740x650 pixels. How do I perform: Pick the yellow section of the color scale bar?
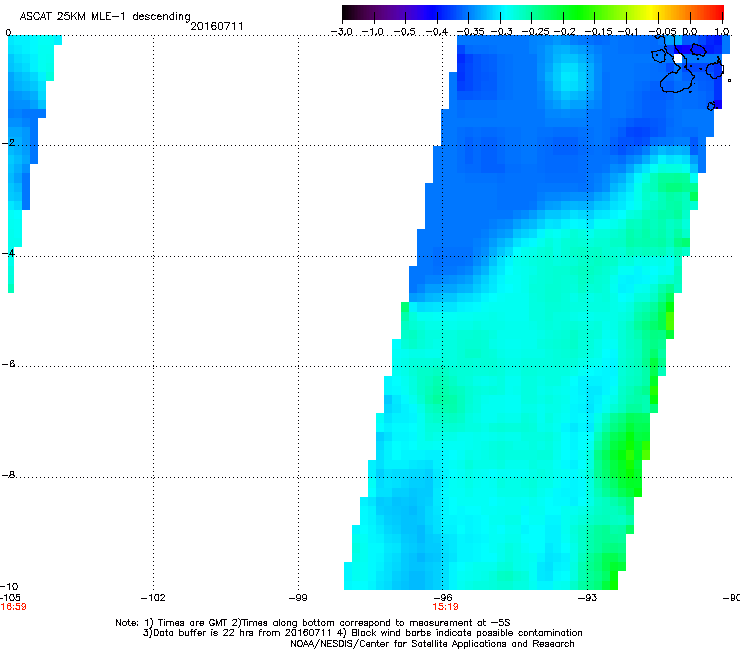coord(650,12)
